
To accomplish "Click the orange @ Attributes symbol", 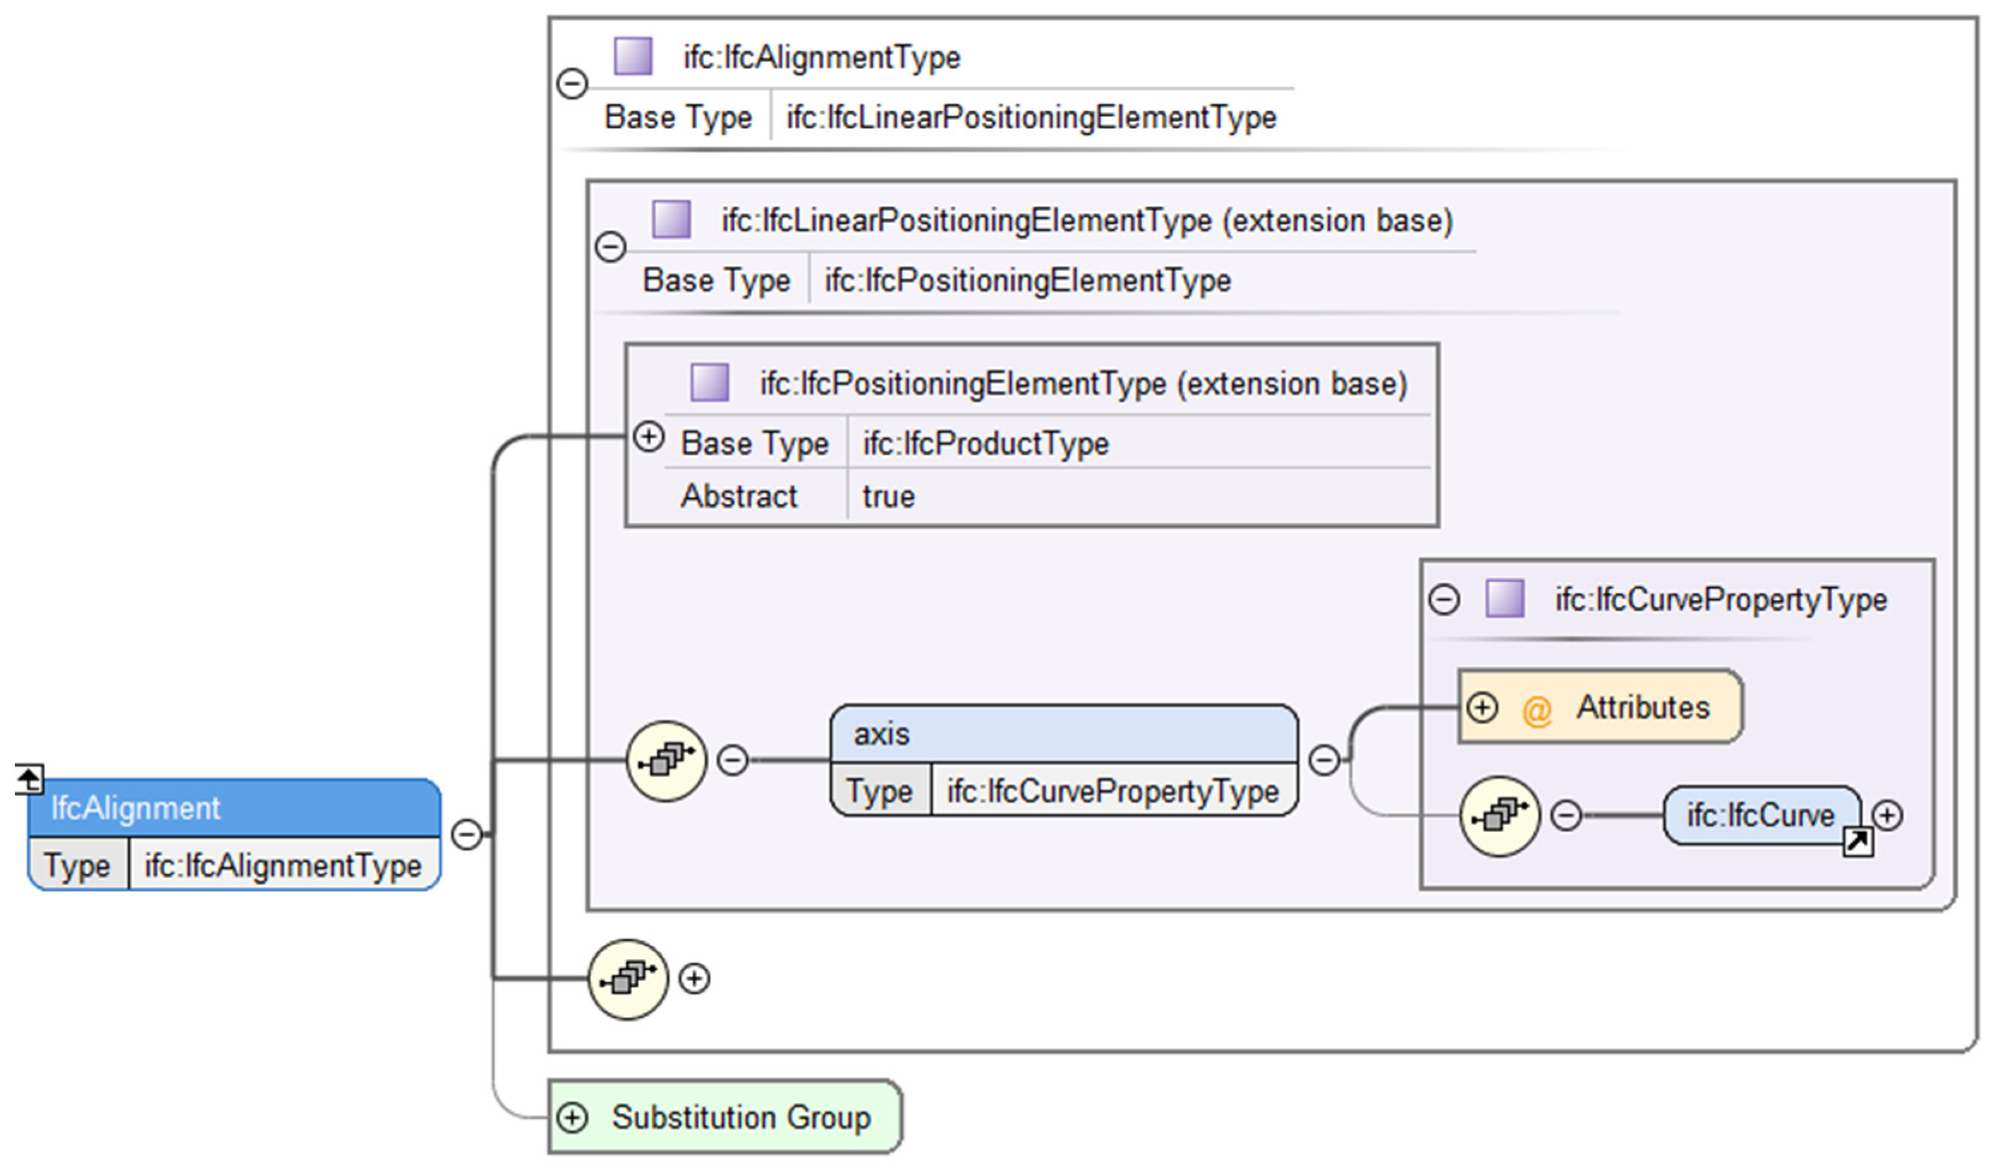I will point(1536,710).
